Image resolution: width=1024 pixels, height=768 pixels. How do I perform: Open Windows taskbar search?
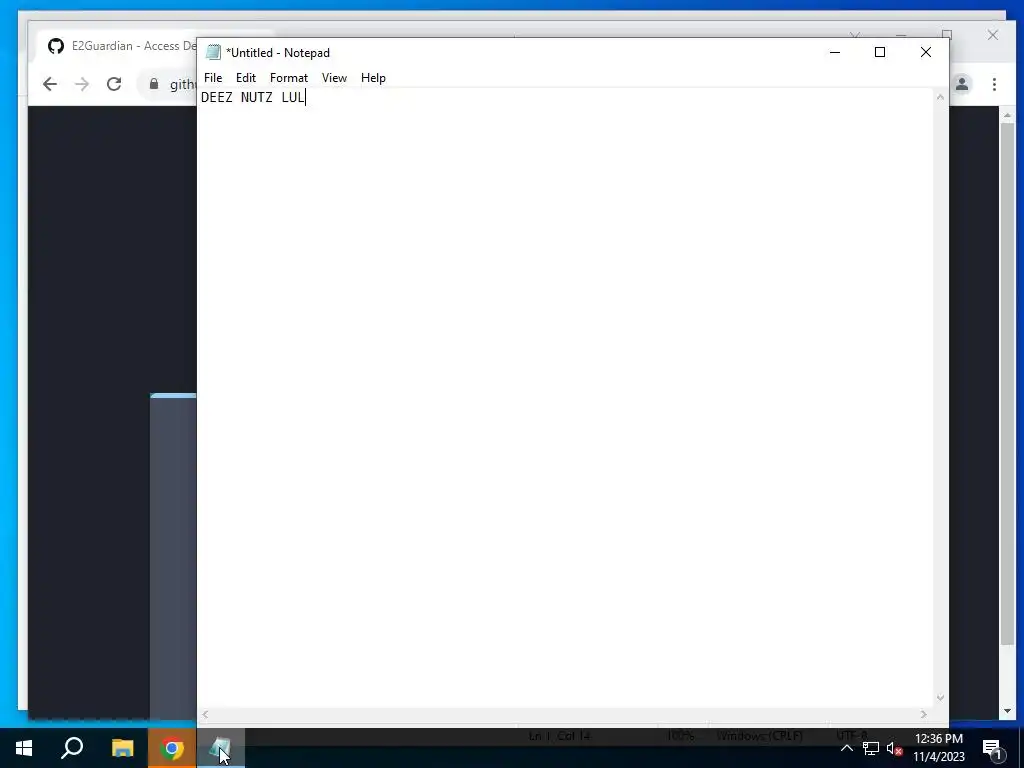tap(72, 748)
